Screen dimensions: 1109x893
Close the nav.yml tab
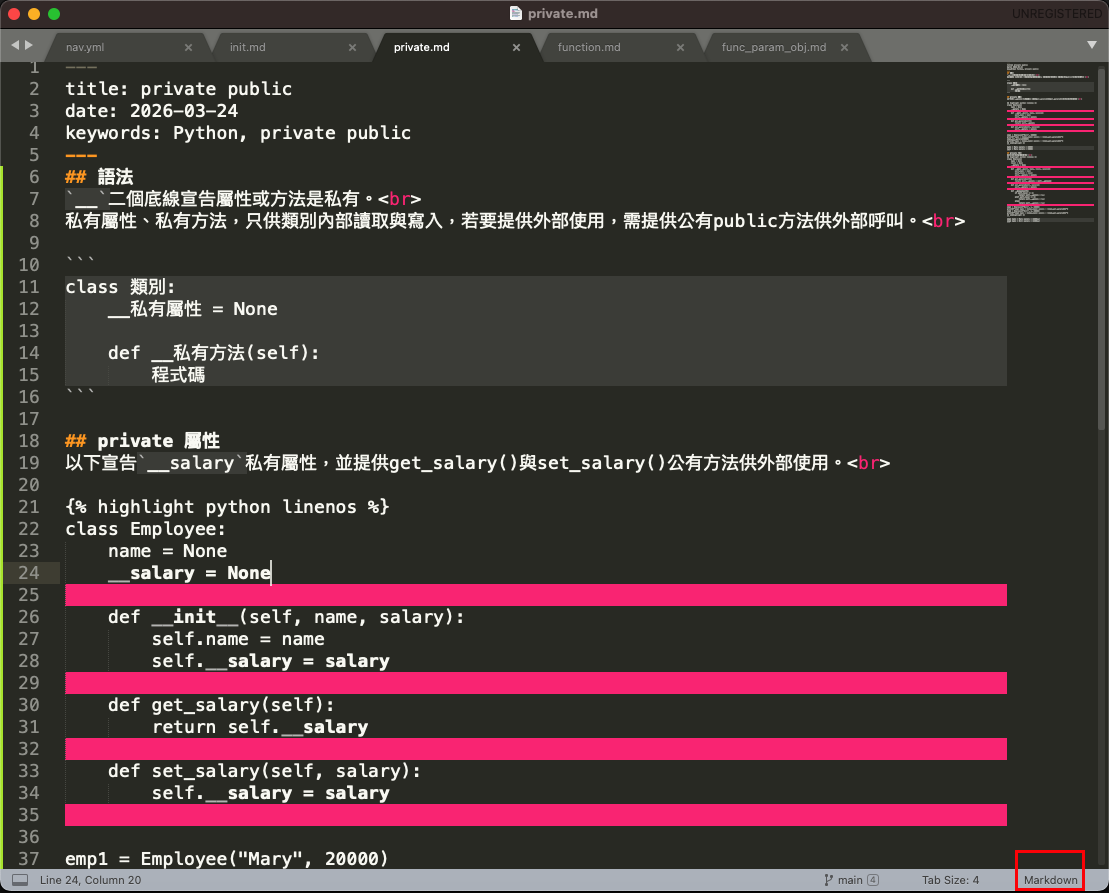[188, 47]
